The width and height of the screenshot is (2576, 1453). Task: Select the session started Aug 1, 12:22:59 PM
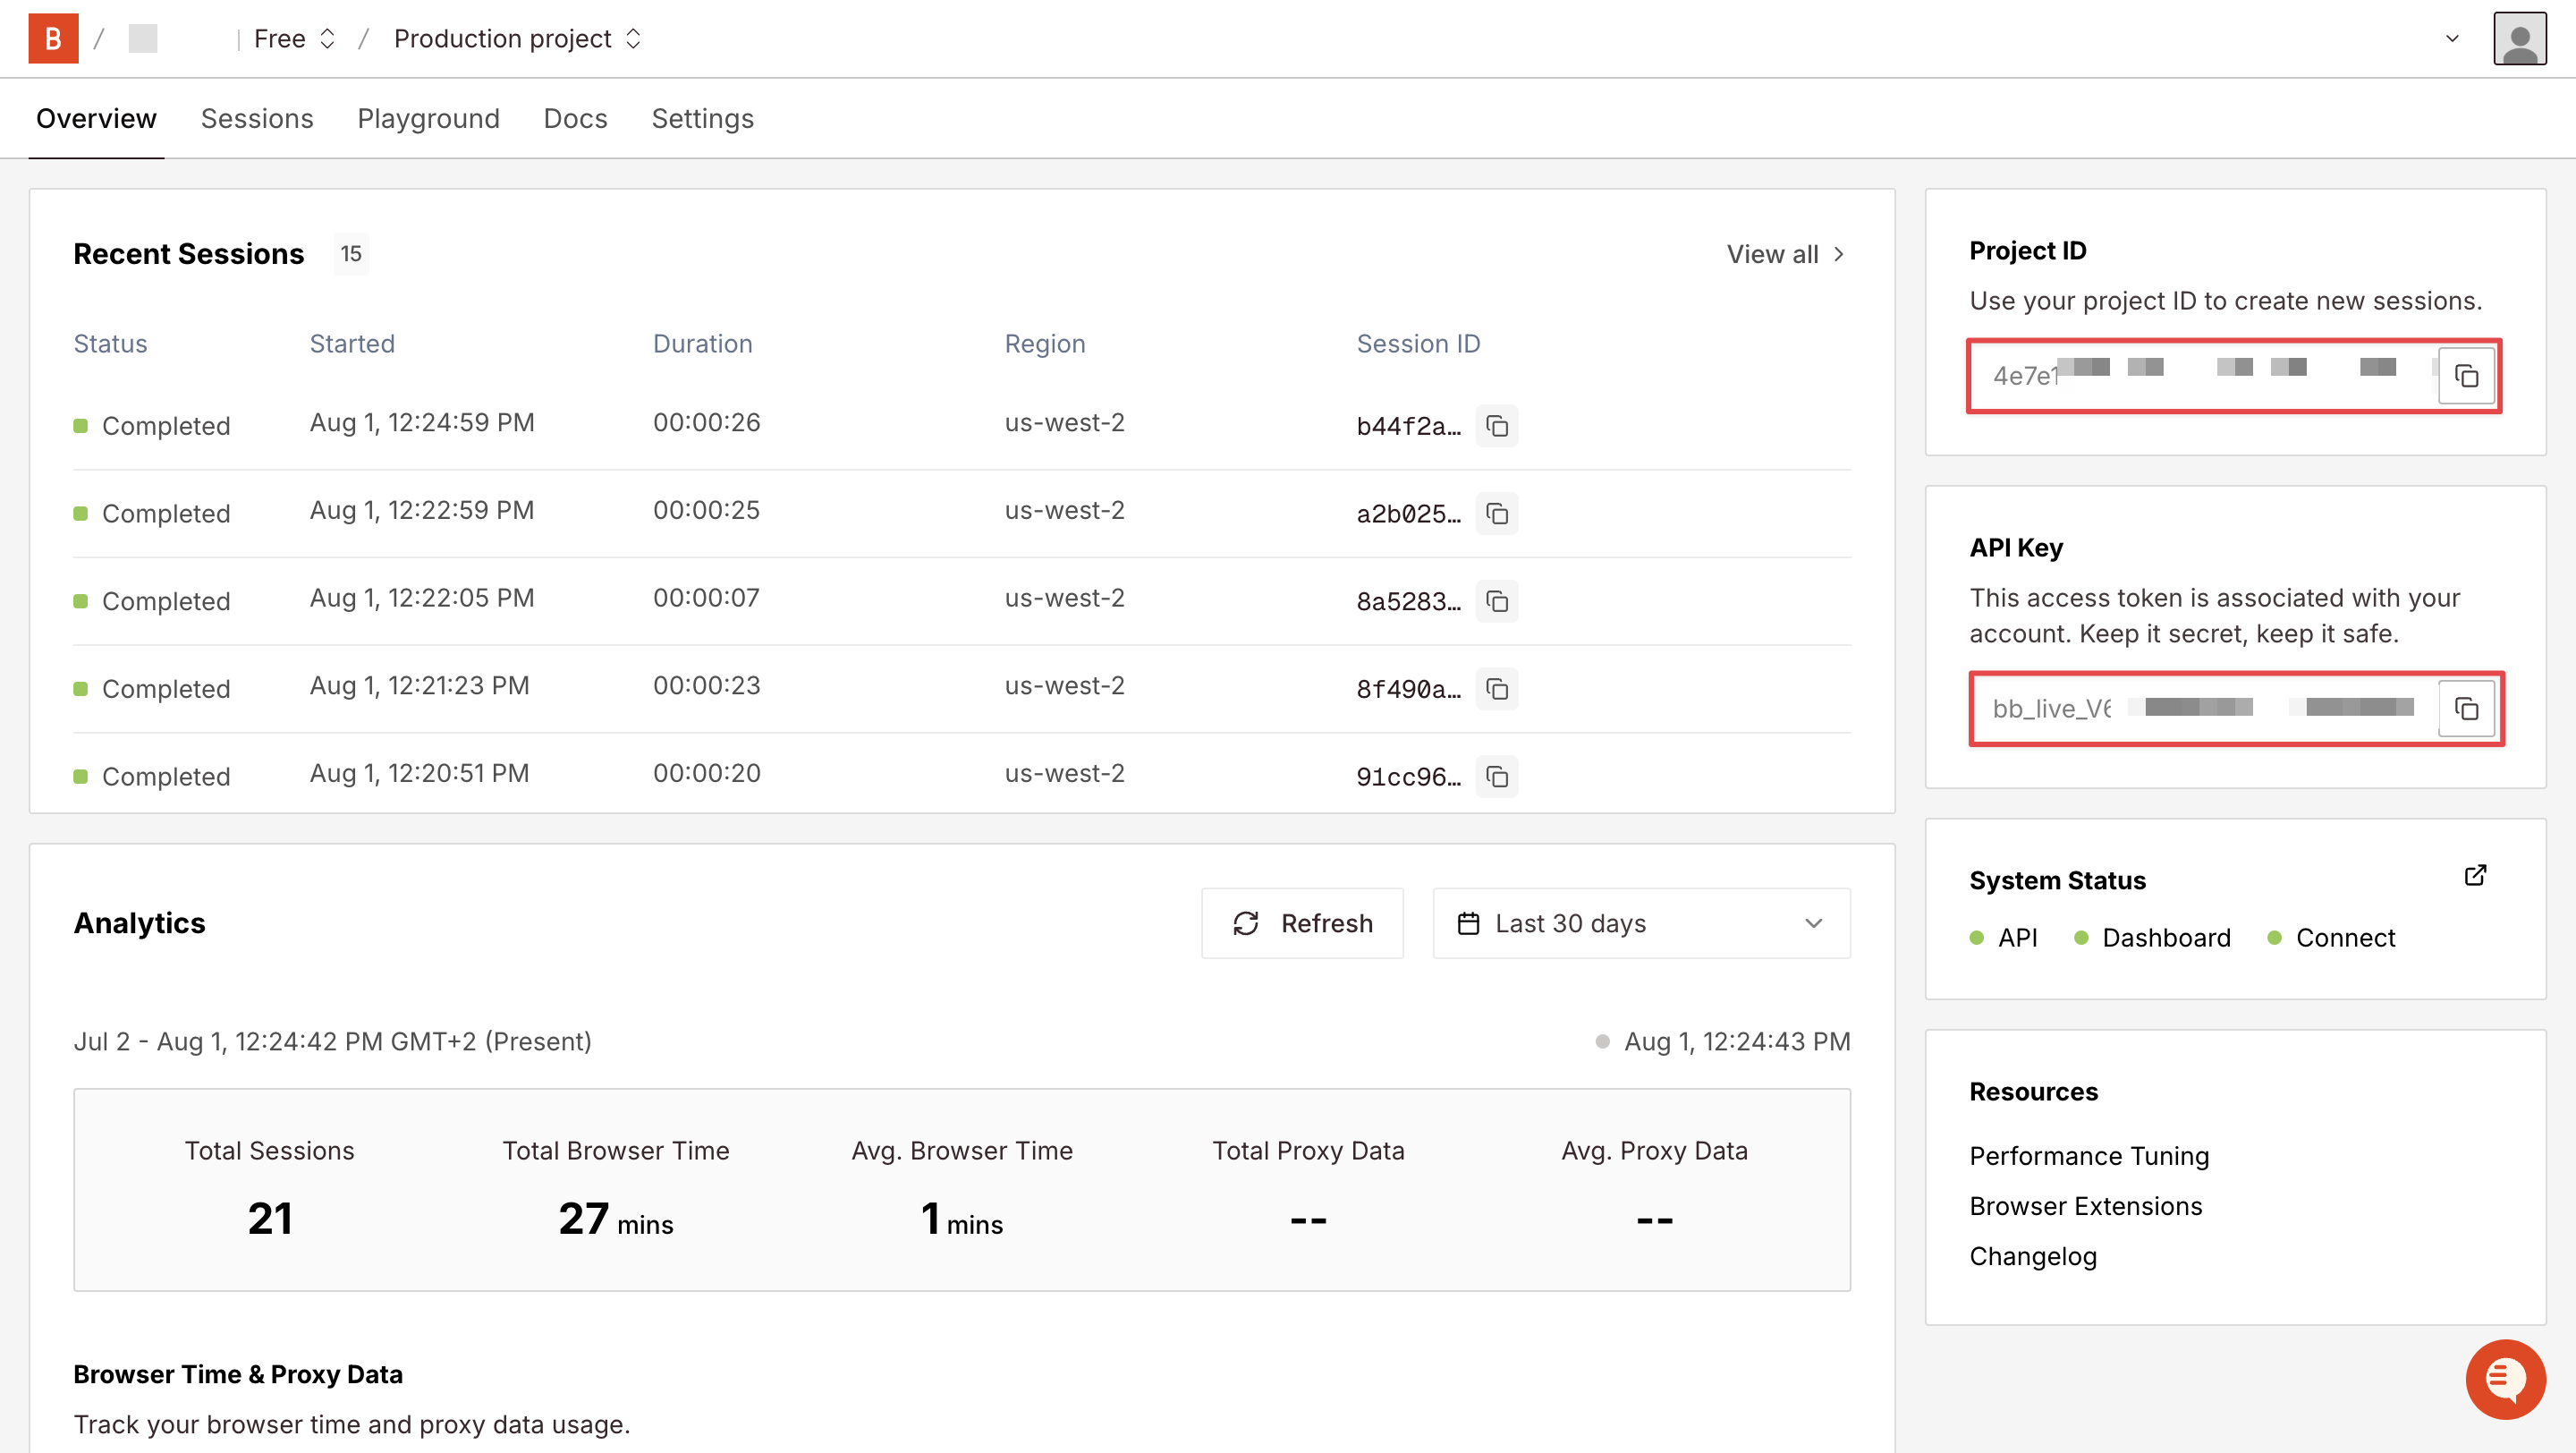pyautogui.click(x=961, y=513)
